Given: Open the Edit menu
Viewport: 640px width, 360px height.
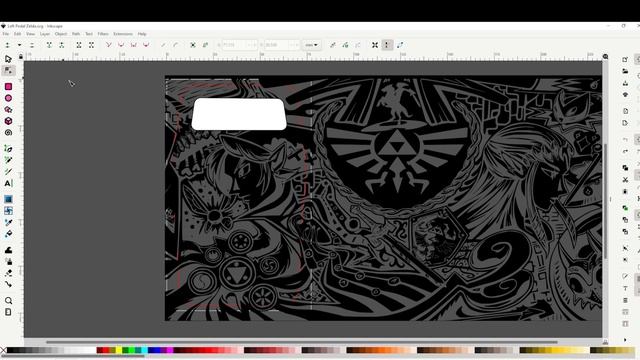Looking at the screenshot, I should click(x=17, y=34).
